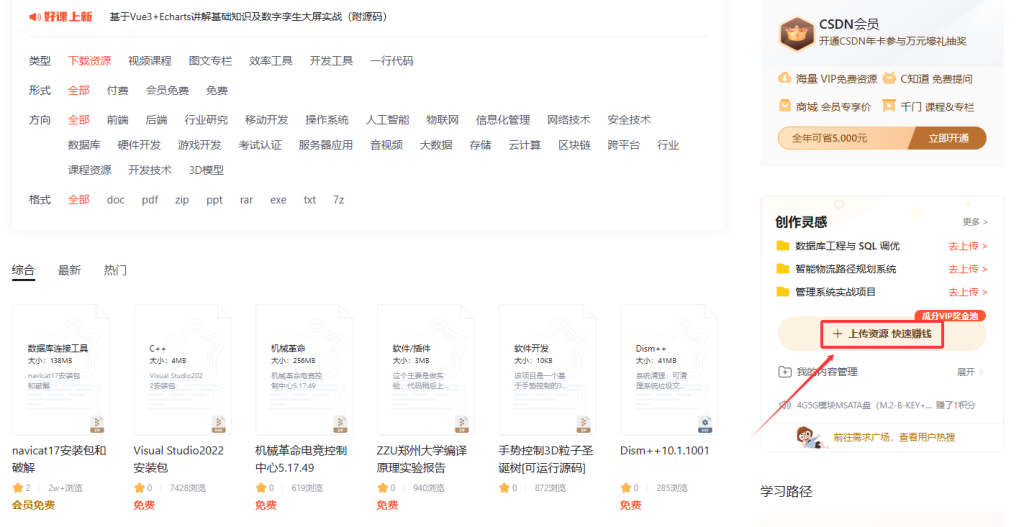The height and width of the screenshot is (527, 1024).
Task: Click 去上传 for 管理系统实战项目
Action: 968,292
